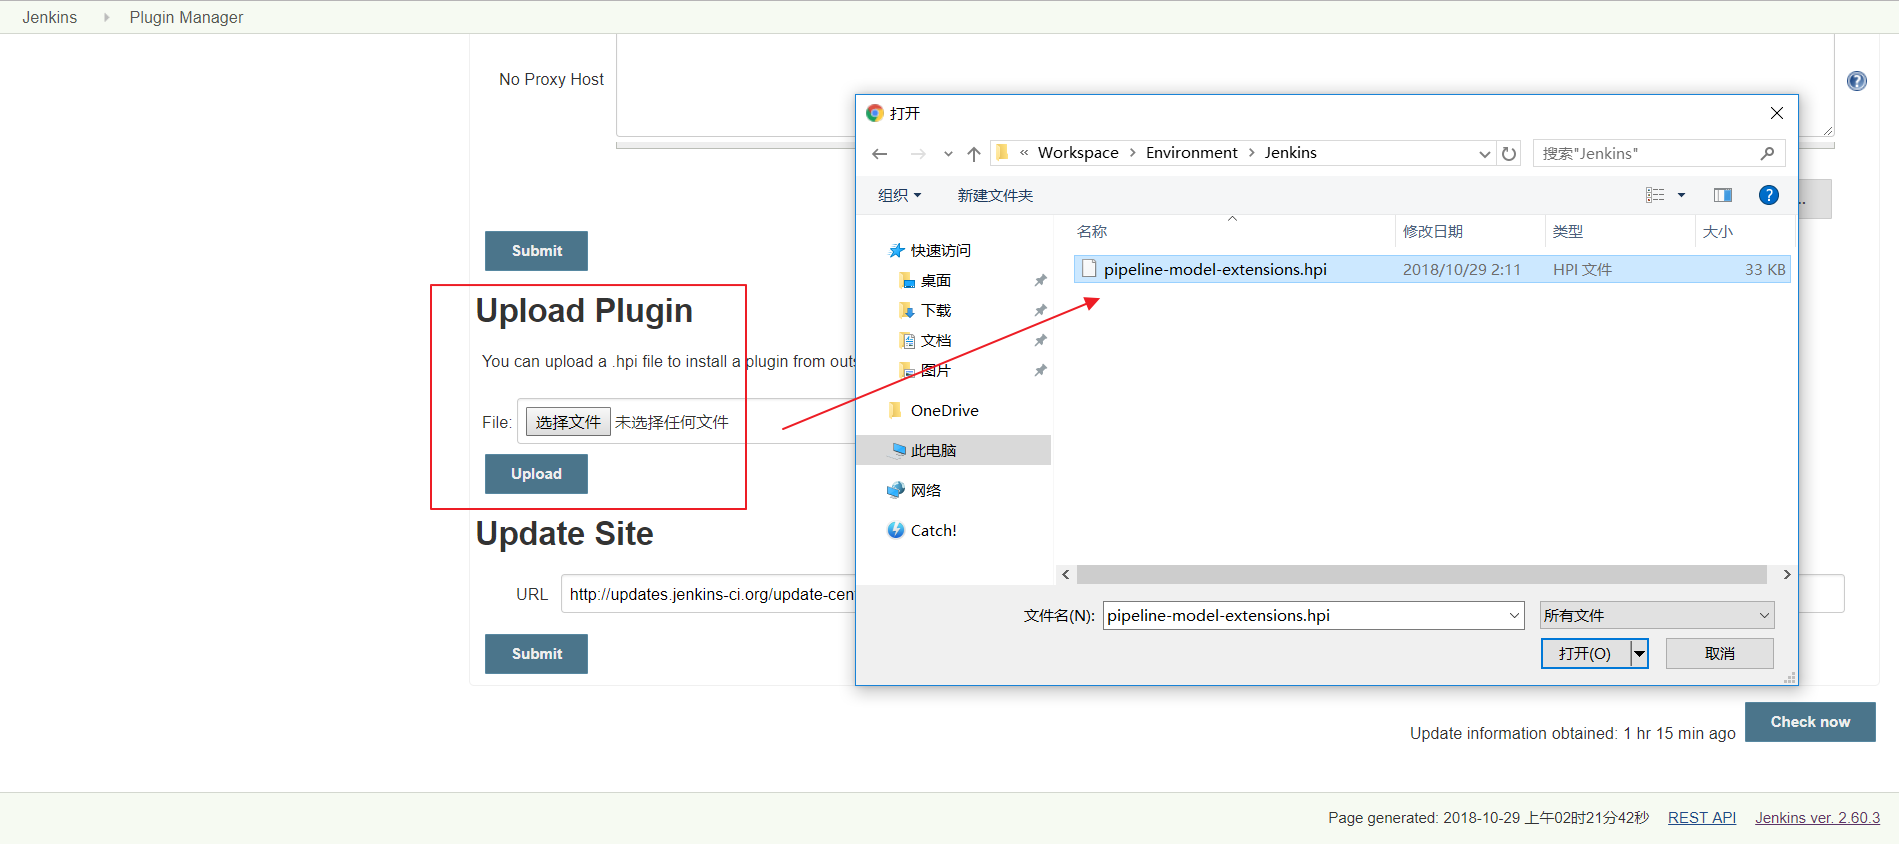Image resolution: width=1899 pixels, height=844 pixels.
Task: Click the back arrow in file dialog
Action: coord(880,153)
